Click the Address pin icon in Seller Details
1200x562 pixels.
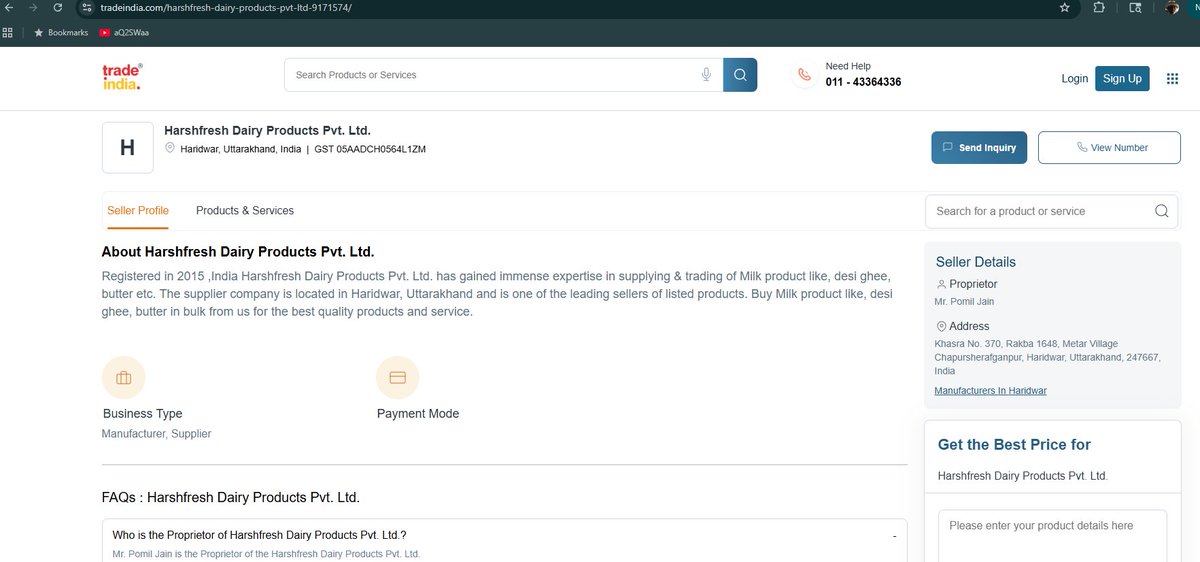[x=941, y=326]
